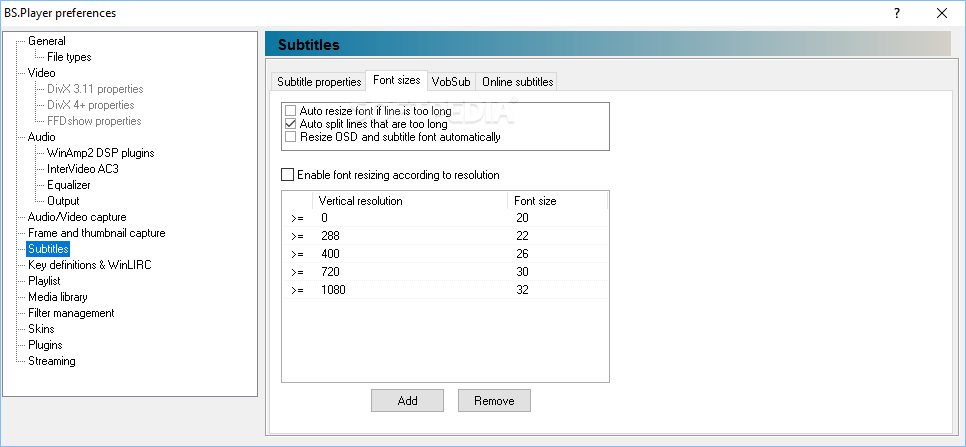This screenshot has width=966, height=447.
Task: Select InterVideo AC3 entry
Action: click(83, 169)
